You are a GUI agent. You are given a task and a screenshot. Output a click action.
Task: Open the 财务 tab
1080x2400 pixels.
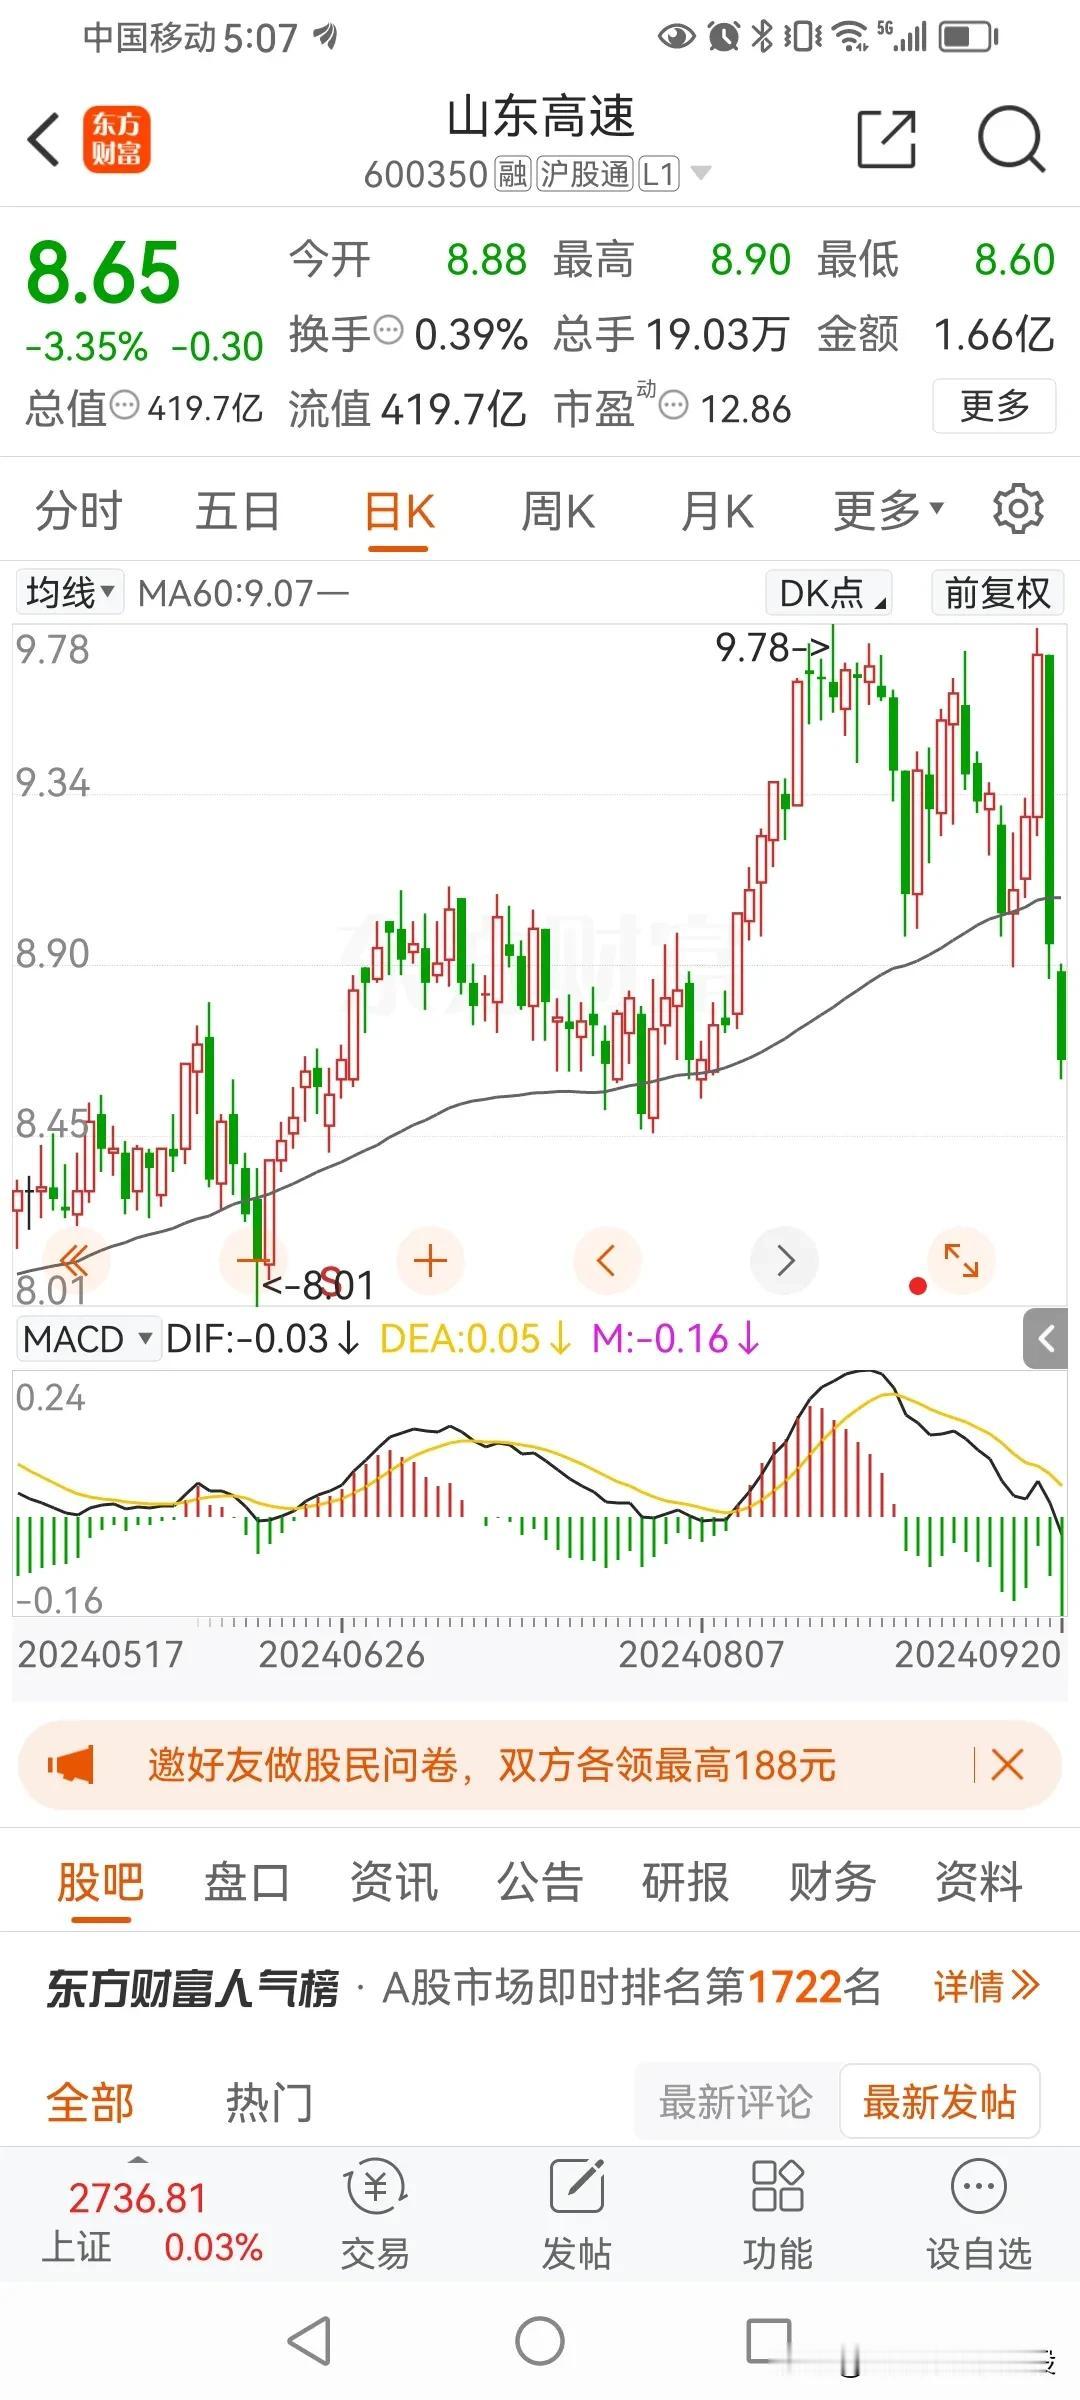[832, 1882]
